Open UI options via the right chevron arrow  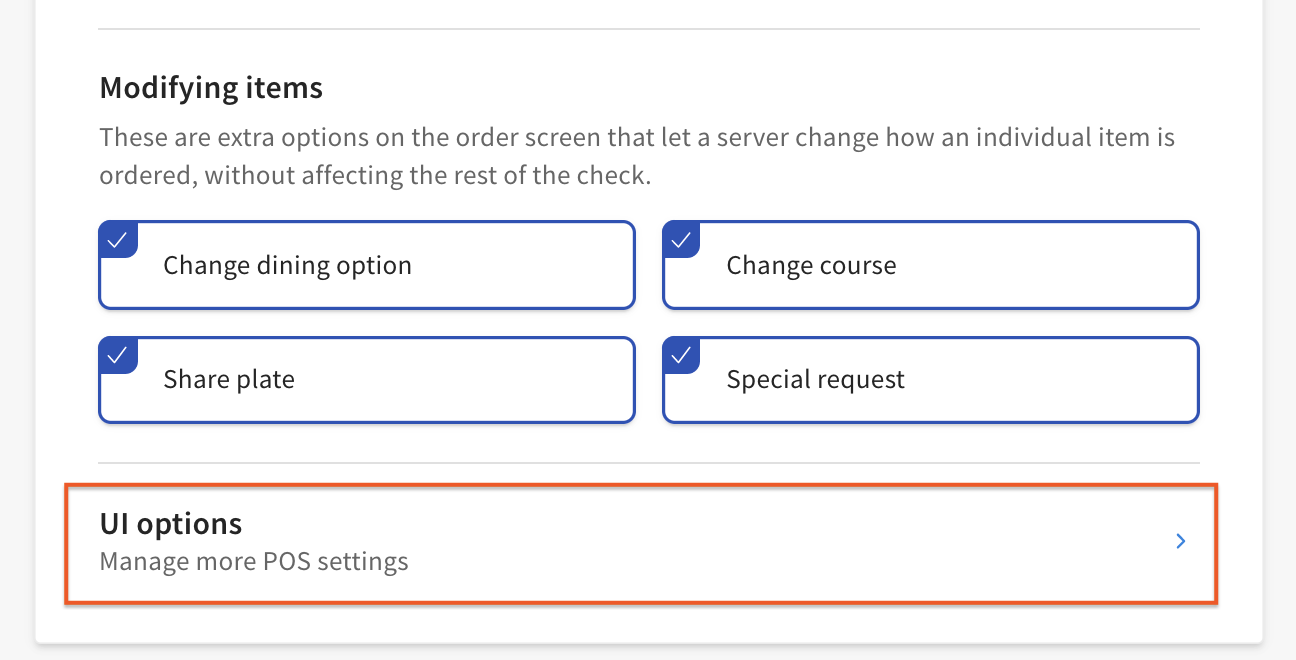tap(1181, 541)
